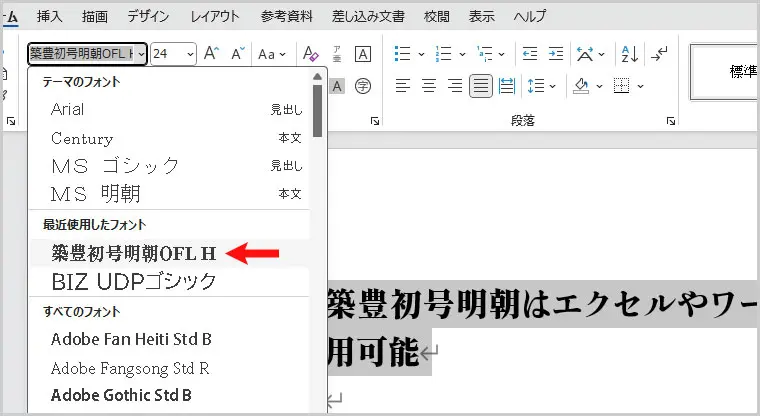The height and width of the screenshot is (416, 760).
Task: Open line and paragraph spacing icon
Action: (536, 86)
